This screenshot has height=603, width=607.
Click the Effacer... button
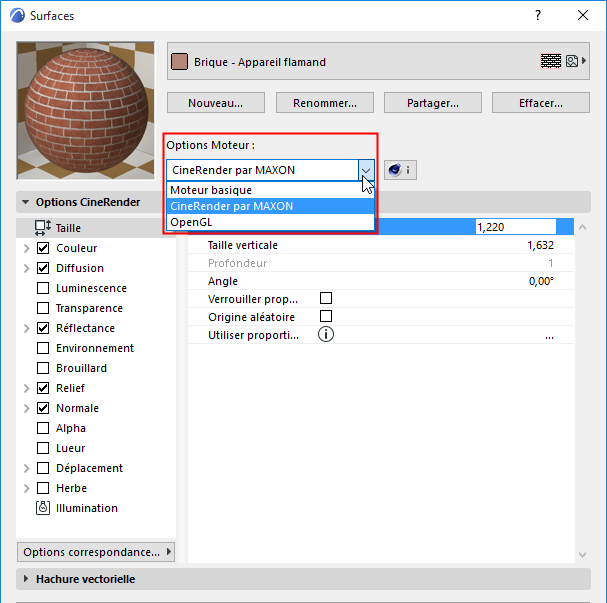(541, 103)
